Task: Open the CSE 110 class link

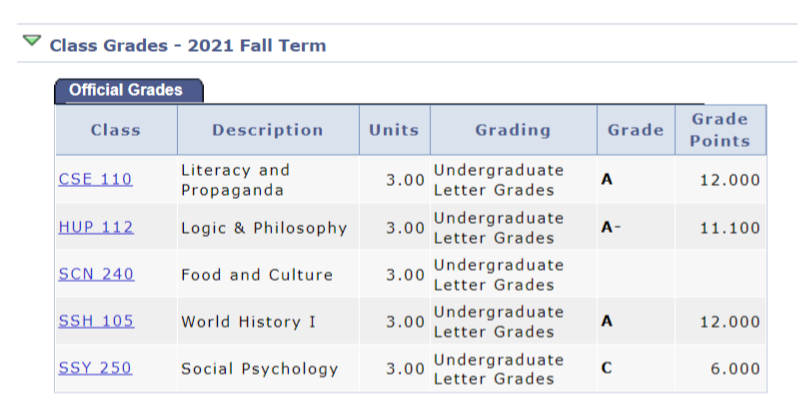Action: [x=95, y=179]
